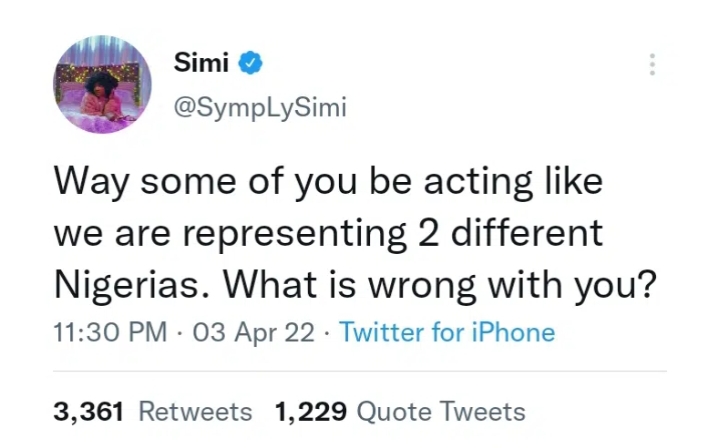Click the phrase representing 2 different
Image resolution: width=720 pixels, height=448 pixels.
[x=393, y=234]
